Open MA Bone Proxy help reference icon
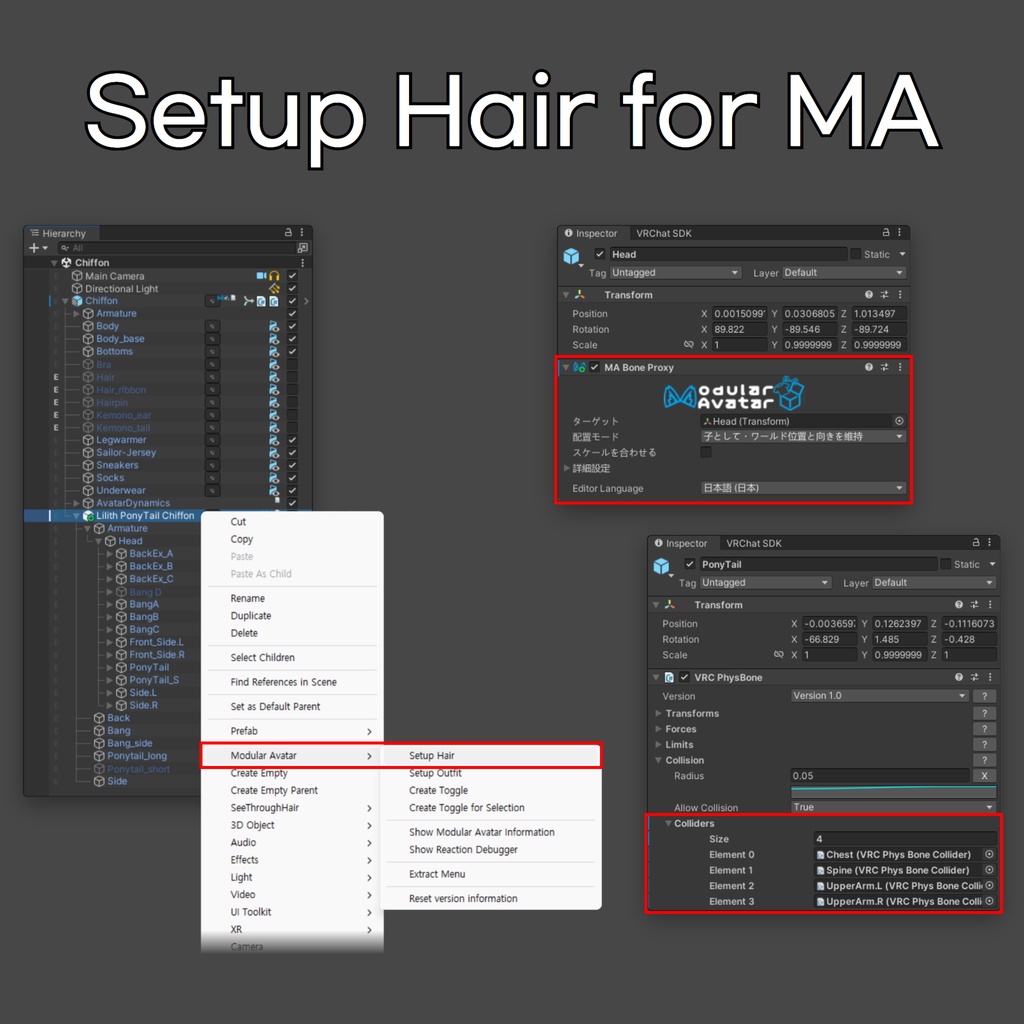The height and width of the screenshot is (1024, 1024). point(869,367)
